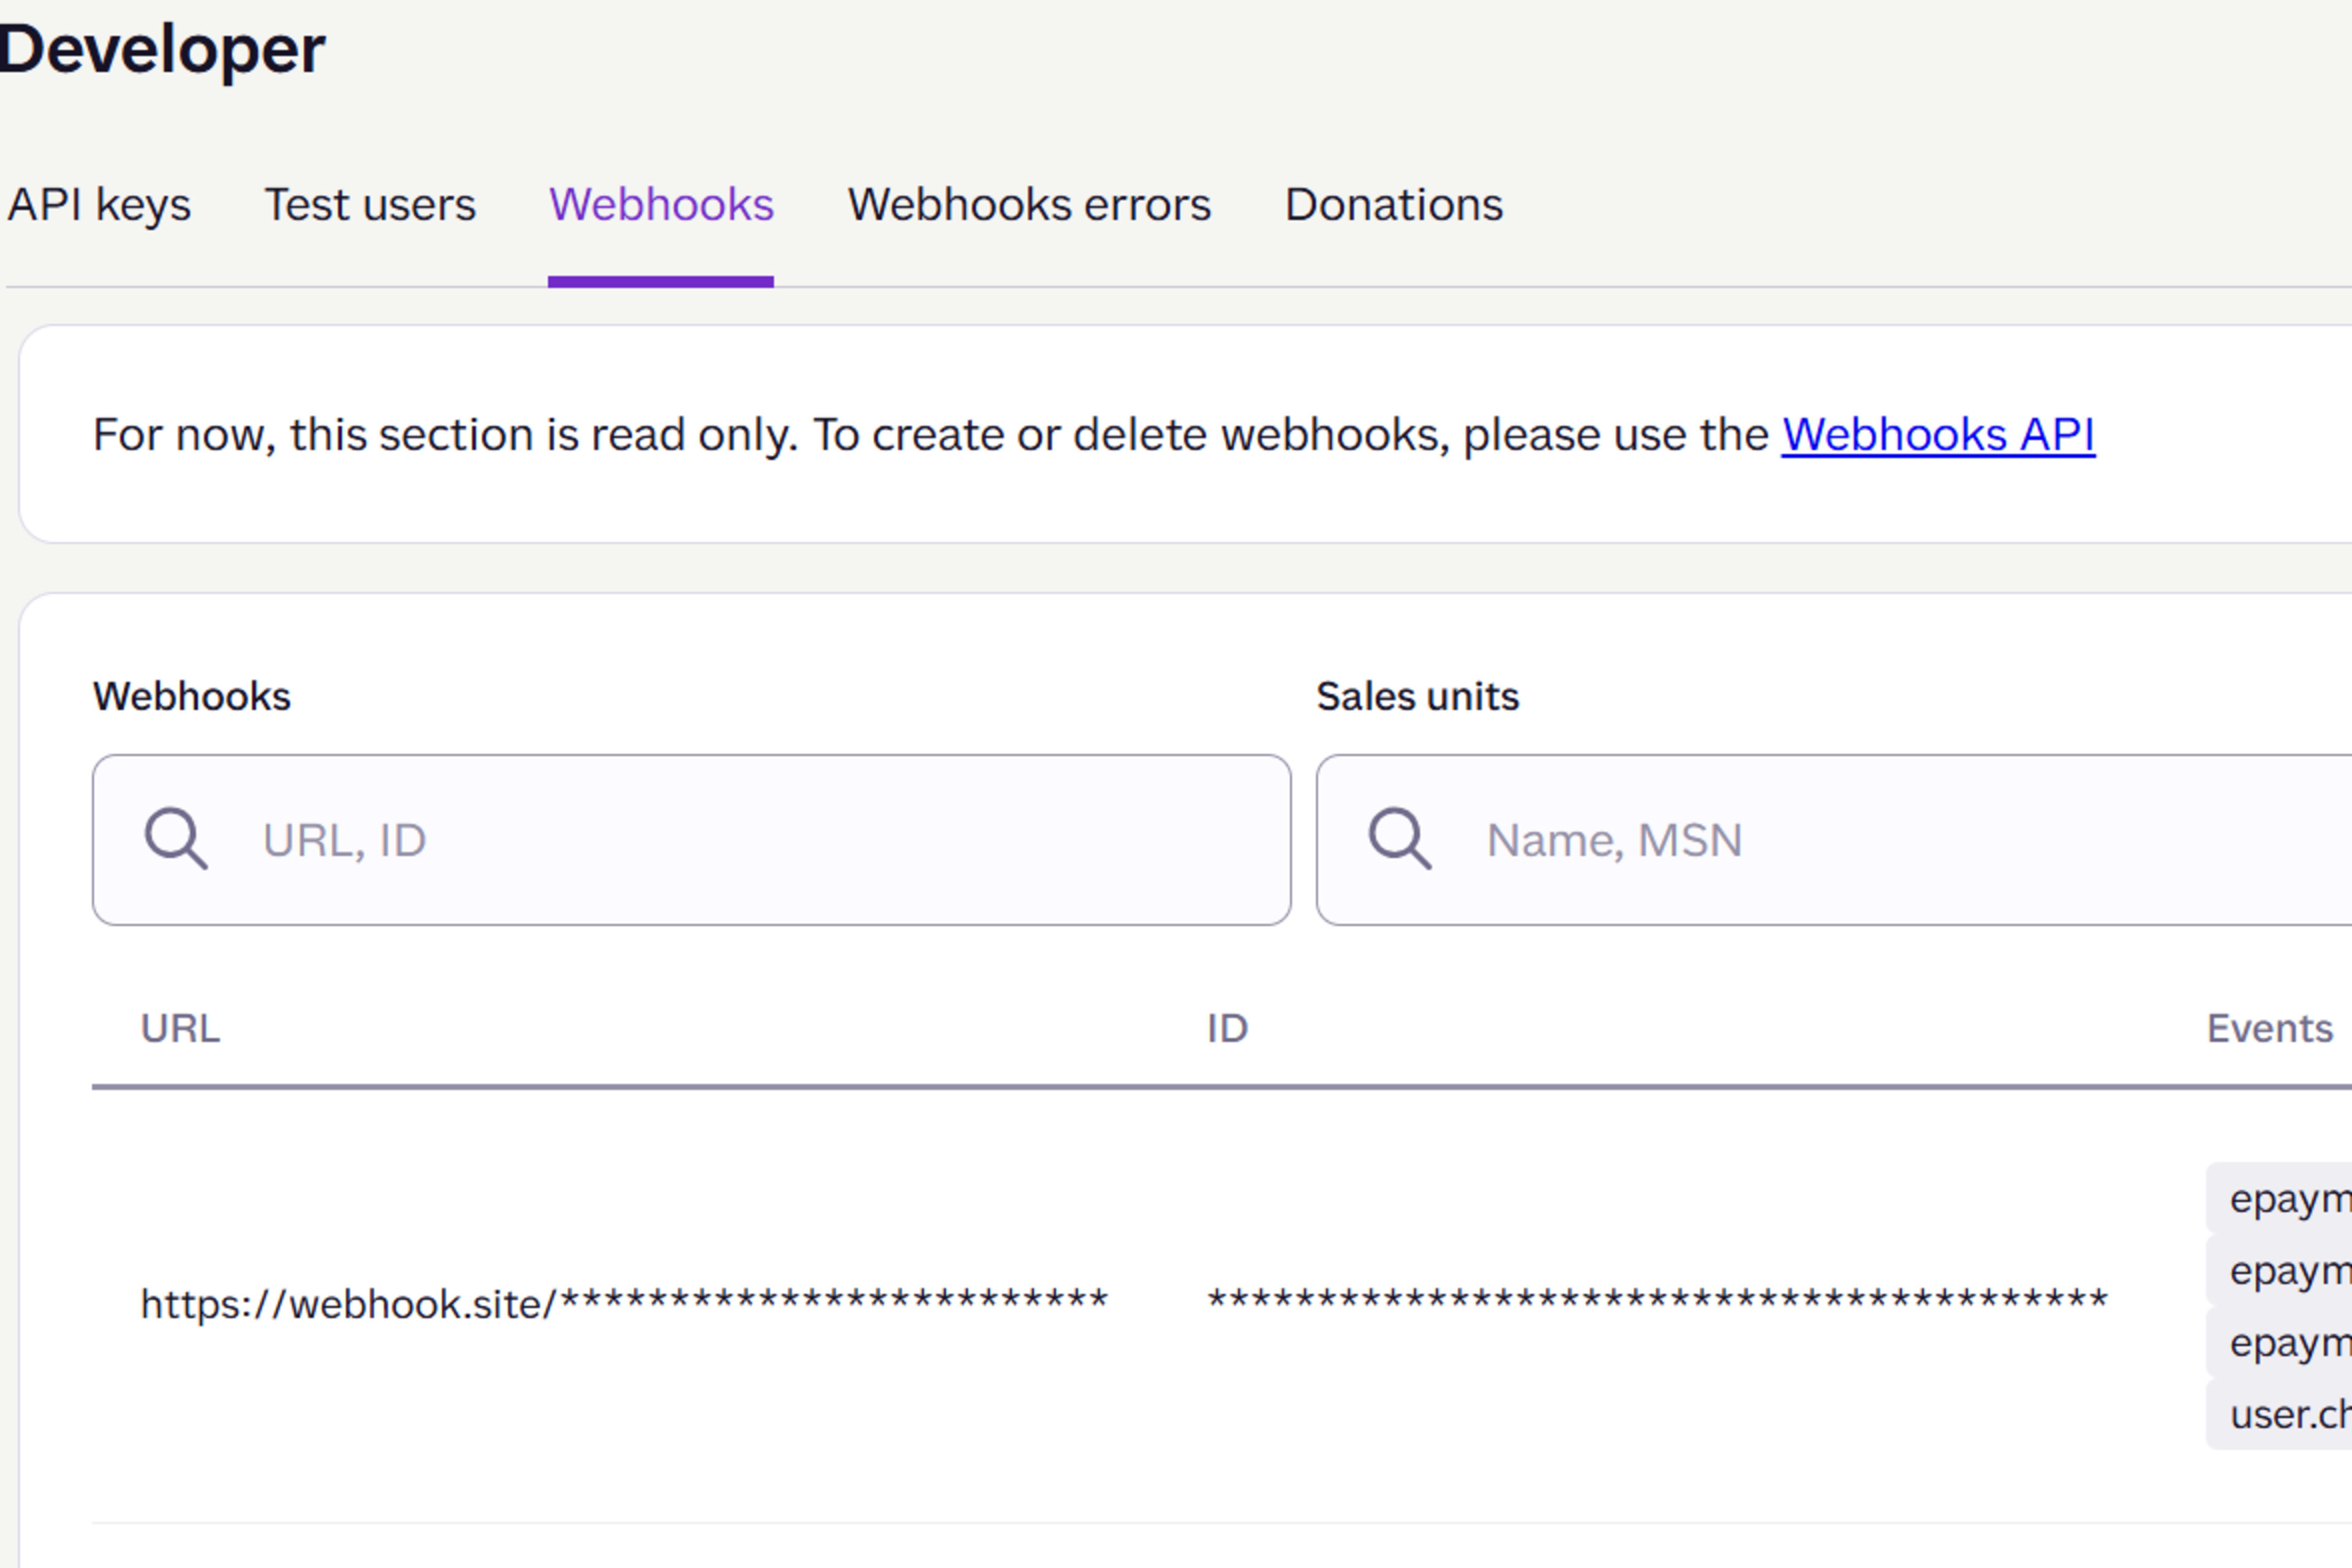Screen dimensions: 2352x1568
Task: Go to the Donations tab
Action: click(1393, 205)
